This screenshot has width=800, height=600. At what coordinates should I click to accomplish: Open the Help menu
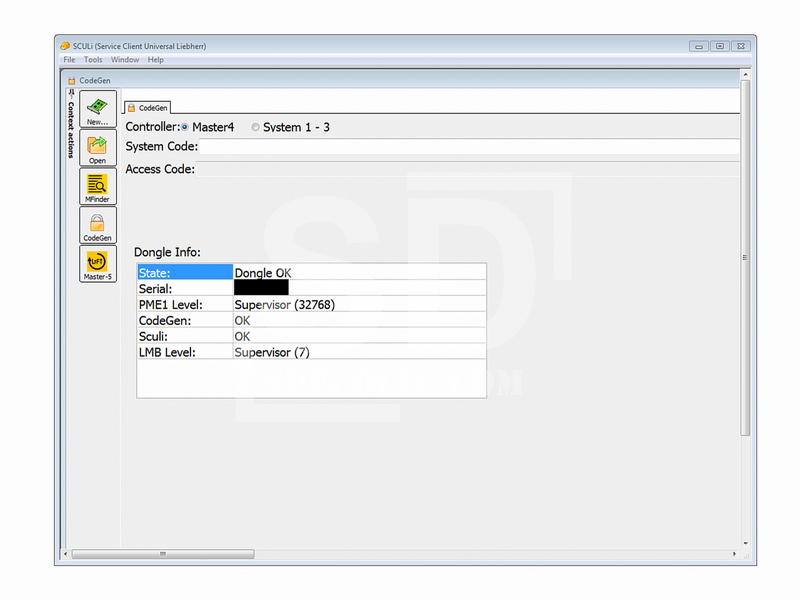click(x=156, y=60)
